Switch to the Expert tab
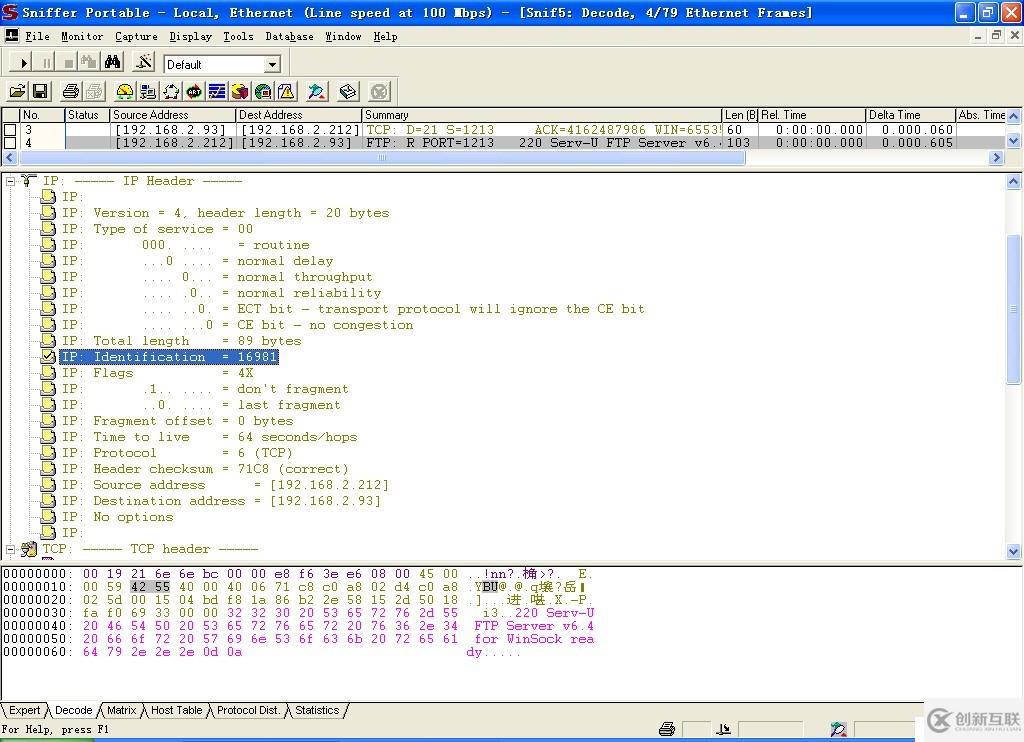 coord(25,710)
